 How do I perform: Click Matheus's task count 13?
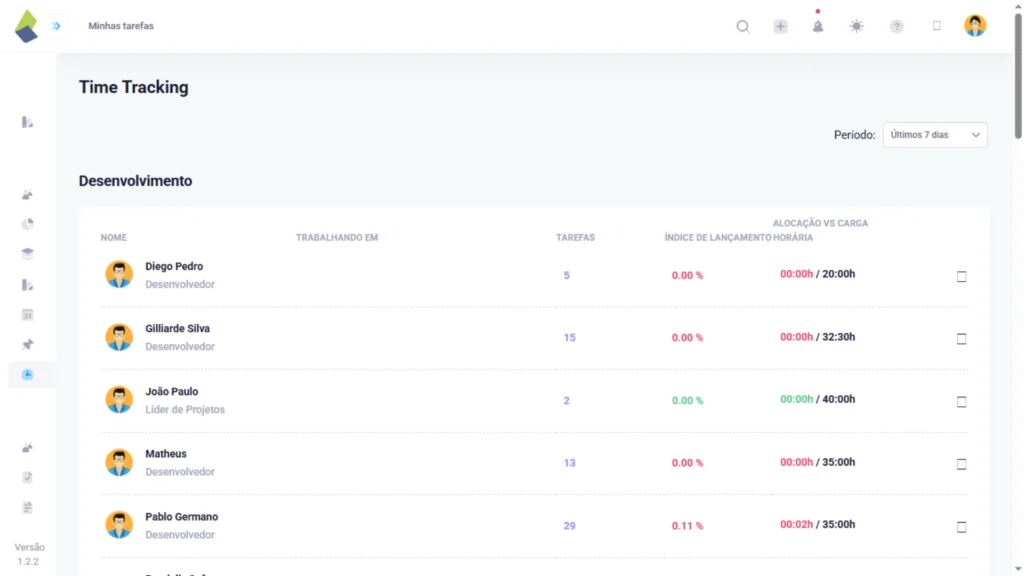point(569,463)
